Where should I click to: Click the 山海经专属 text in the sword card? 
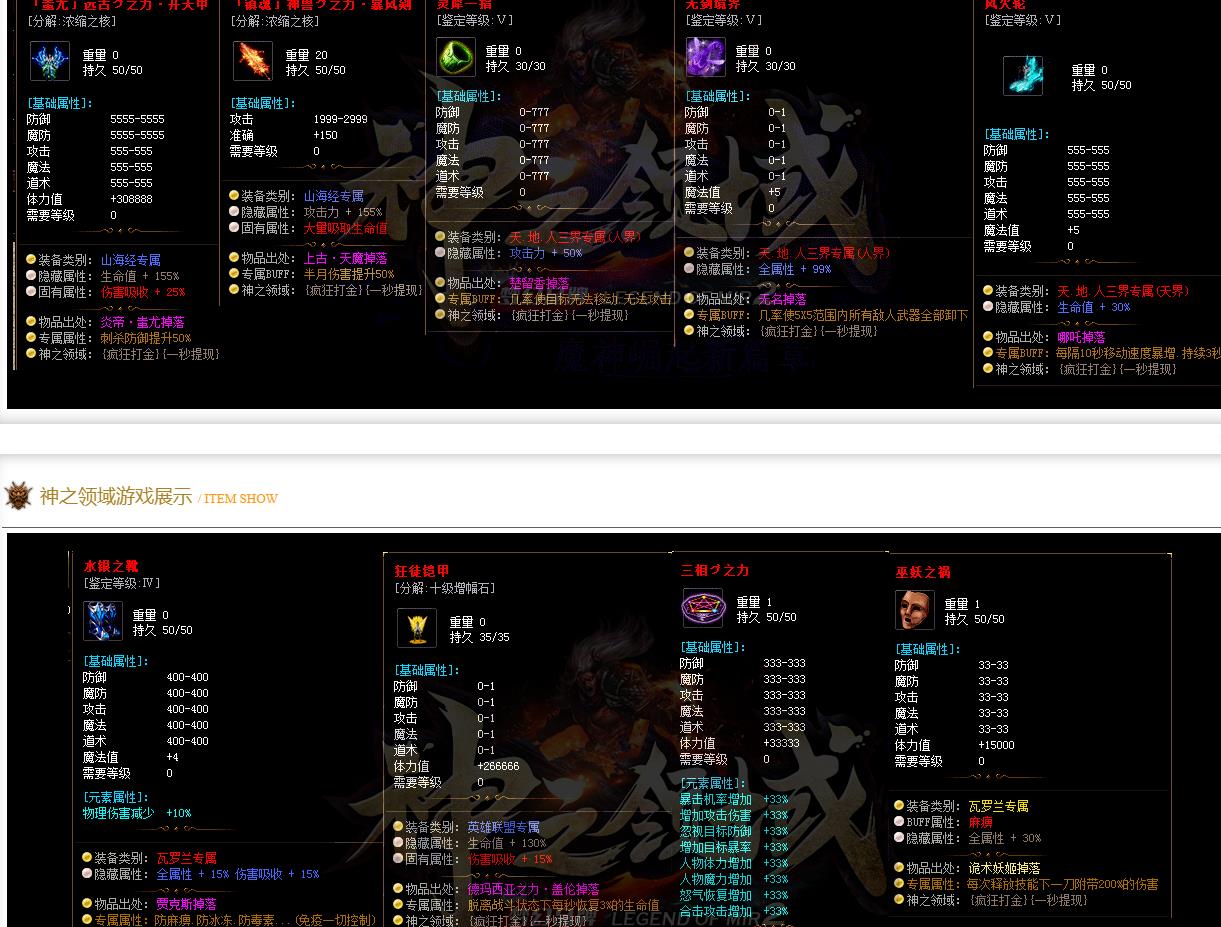334,197
